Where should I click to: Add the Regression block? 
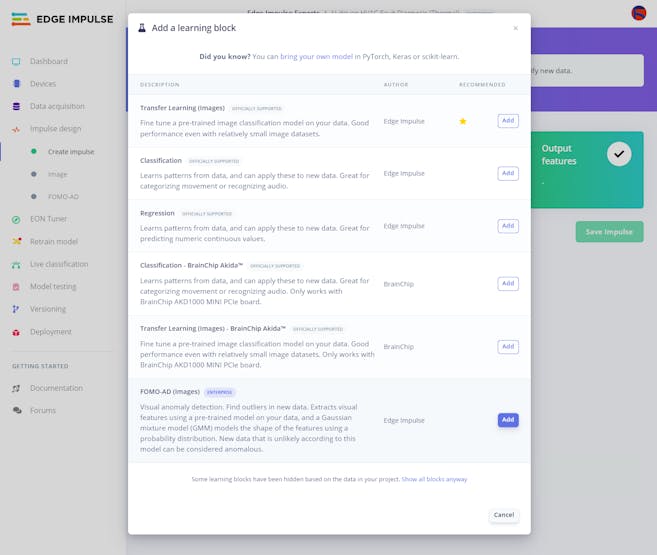[x=508, y=226]
